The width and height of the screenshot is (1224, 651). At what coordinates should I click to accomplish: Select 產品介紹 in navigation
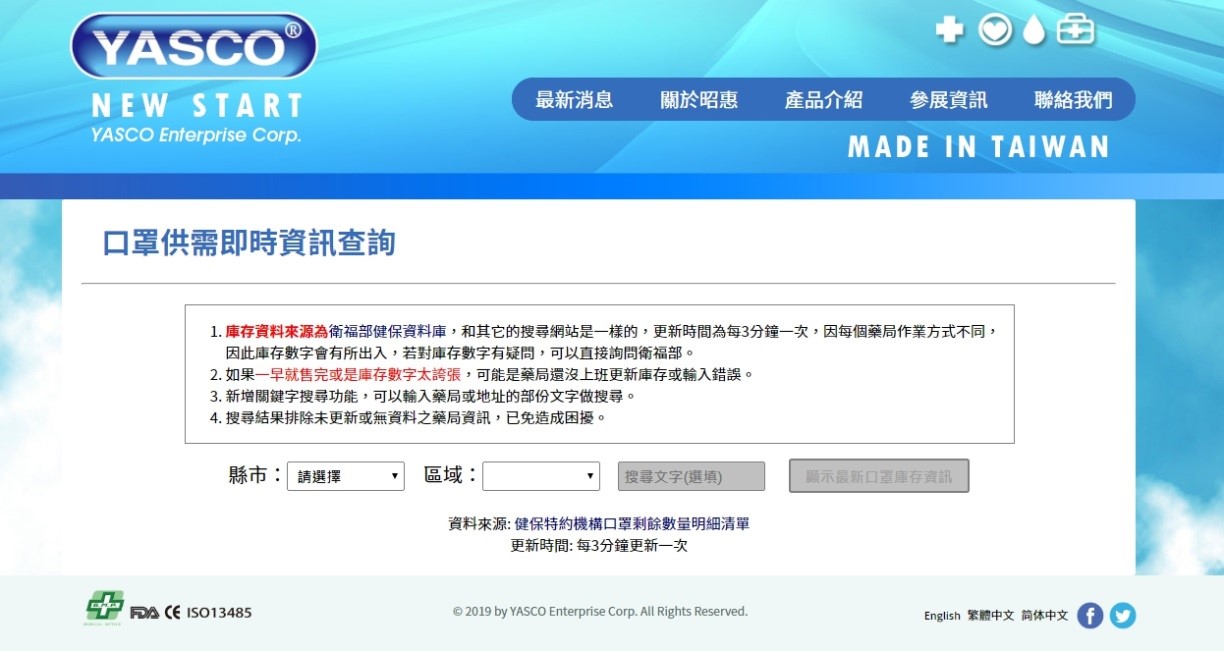click(x=824, y=100)
